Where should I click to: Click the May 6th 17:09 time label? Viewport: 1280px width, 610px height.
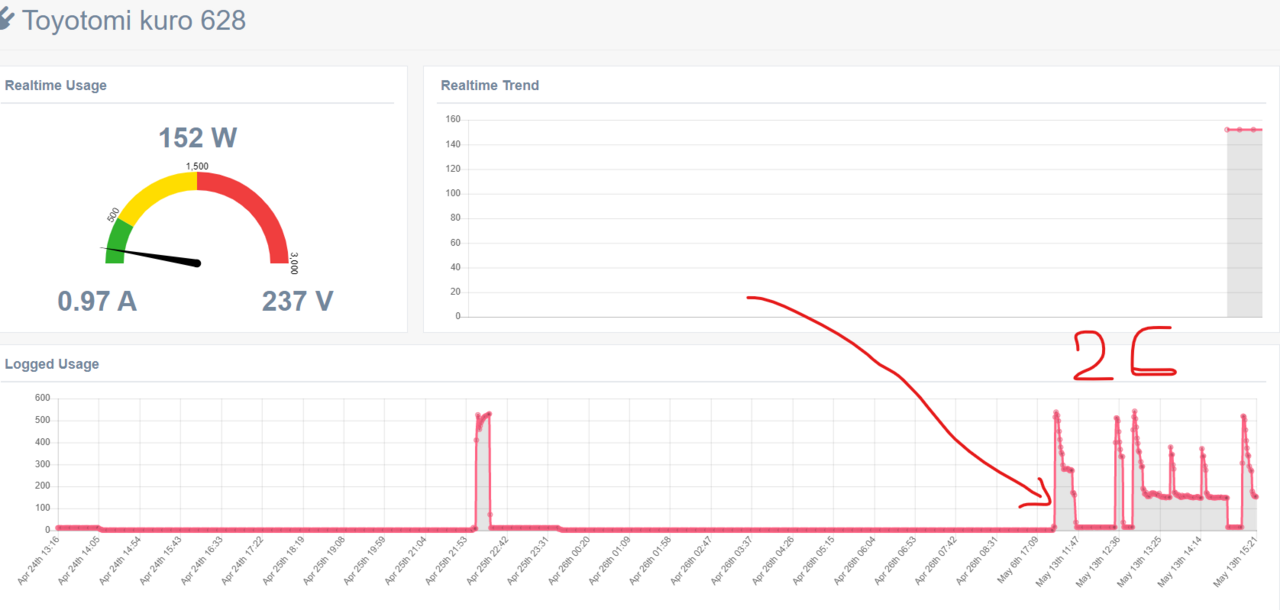pos(1020,561)
